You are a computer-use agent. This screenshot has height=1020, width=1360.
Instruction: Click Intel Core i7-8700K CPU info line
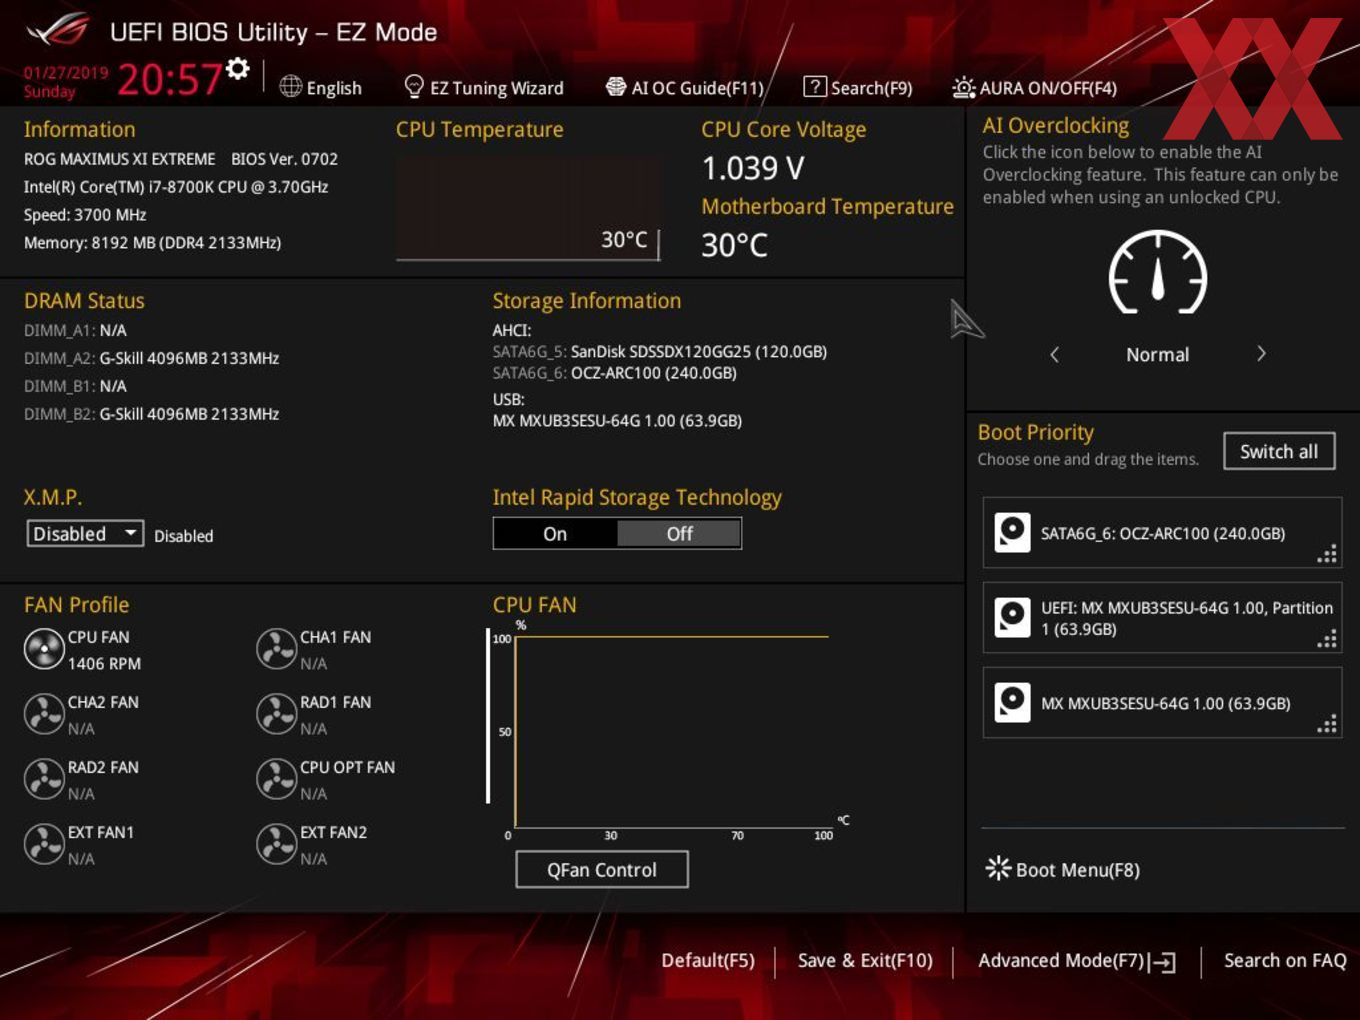pos(176,187)
